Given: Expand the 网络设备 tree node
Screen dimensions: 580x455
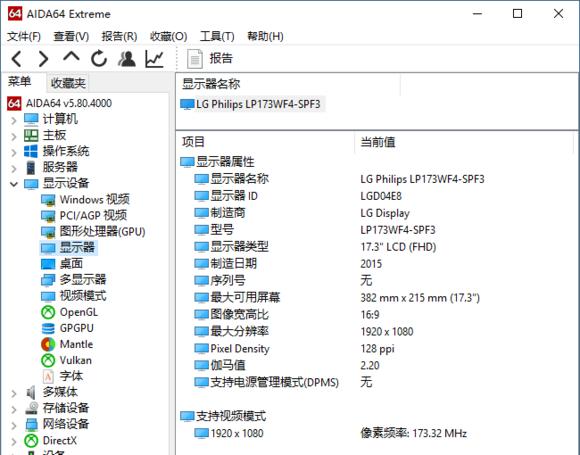Looking at the screenshot, I should (x=14, y=425).
